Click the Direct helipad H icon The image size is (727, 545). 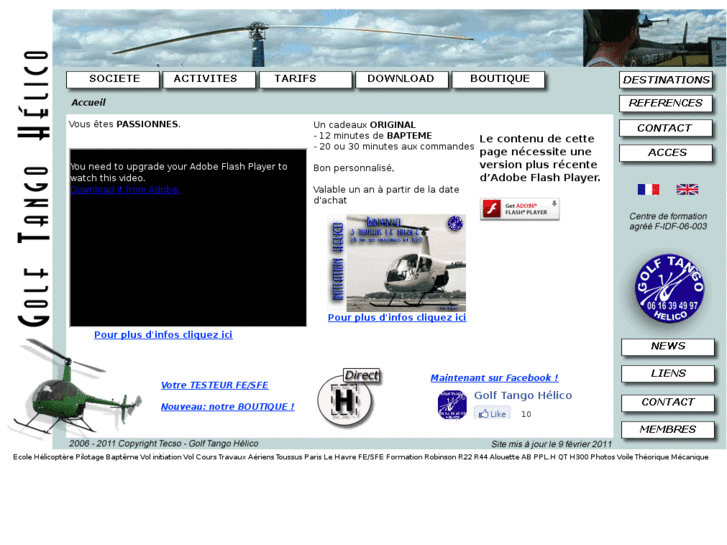[x=347, y=399]
